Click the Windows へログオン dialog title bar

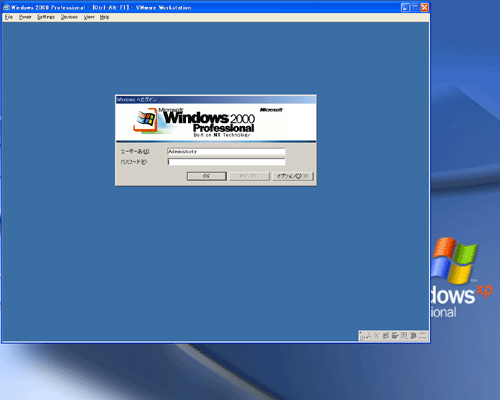point(216,99)
